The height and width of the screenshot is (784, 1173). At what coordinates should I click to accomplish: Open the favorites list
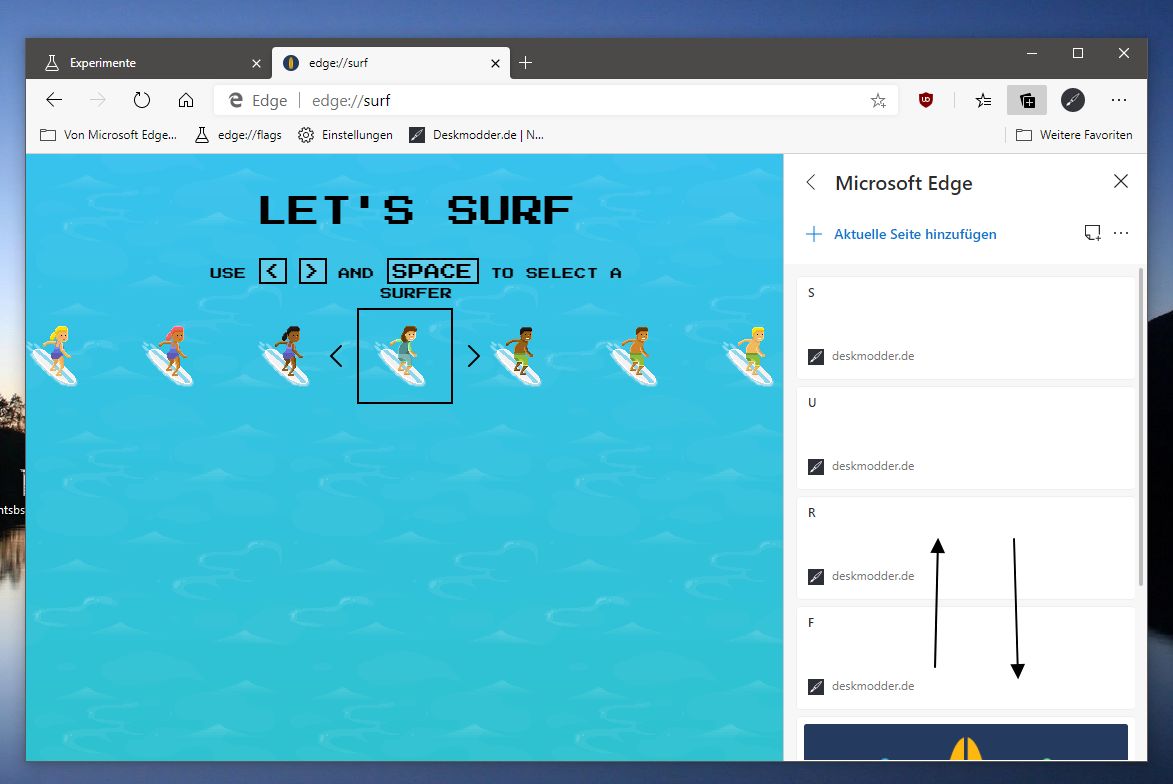click(983, 100)
